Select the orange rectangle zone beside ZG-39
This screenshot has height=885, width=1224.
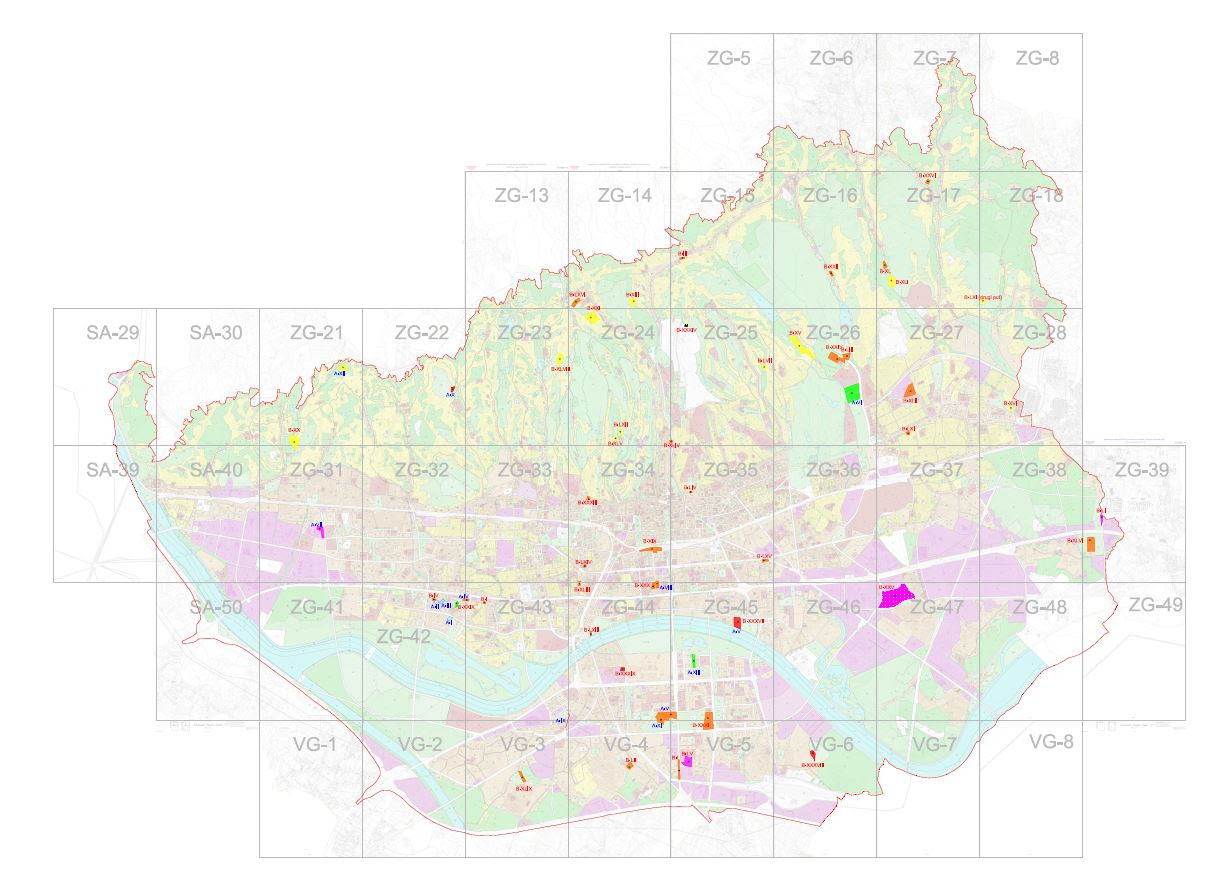pos(1091,544)
